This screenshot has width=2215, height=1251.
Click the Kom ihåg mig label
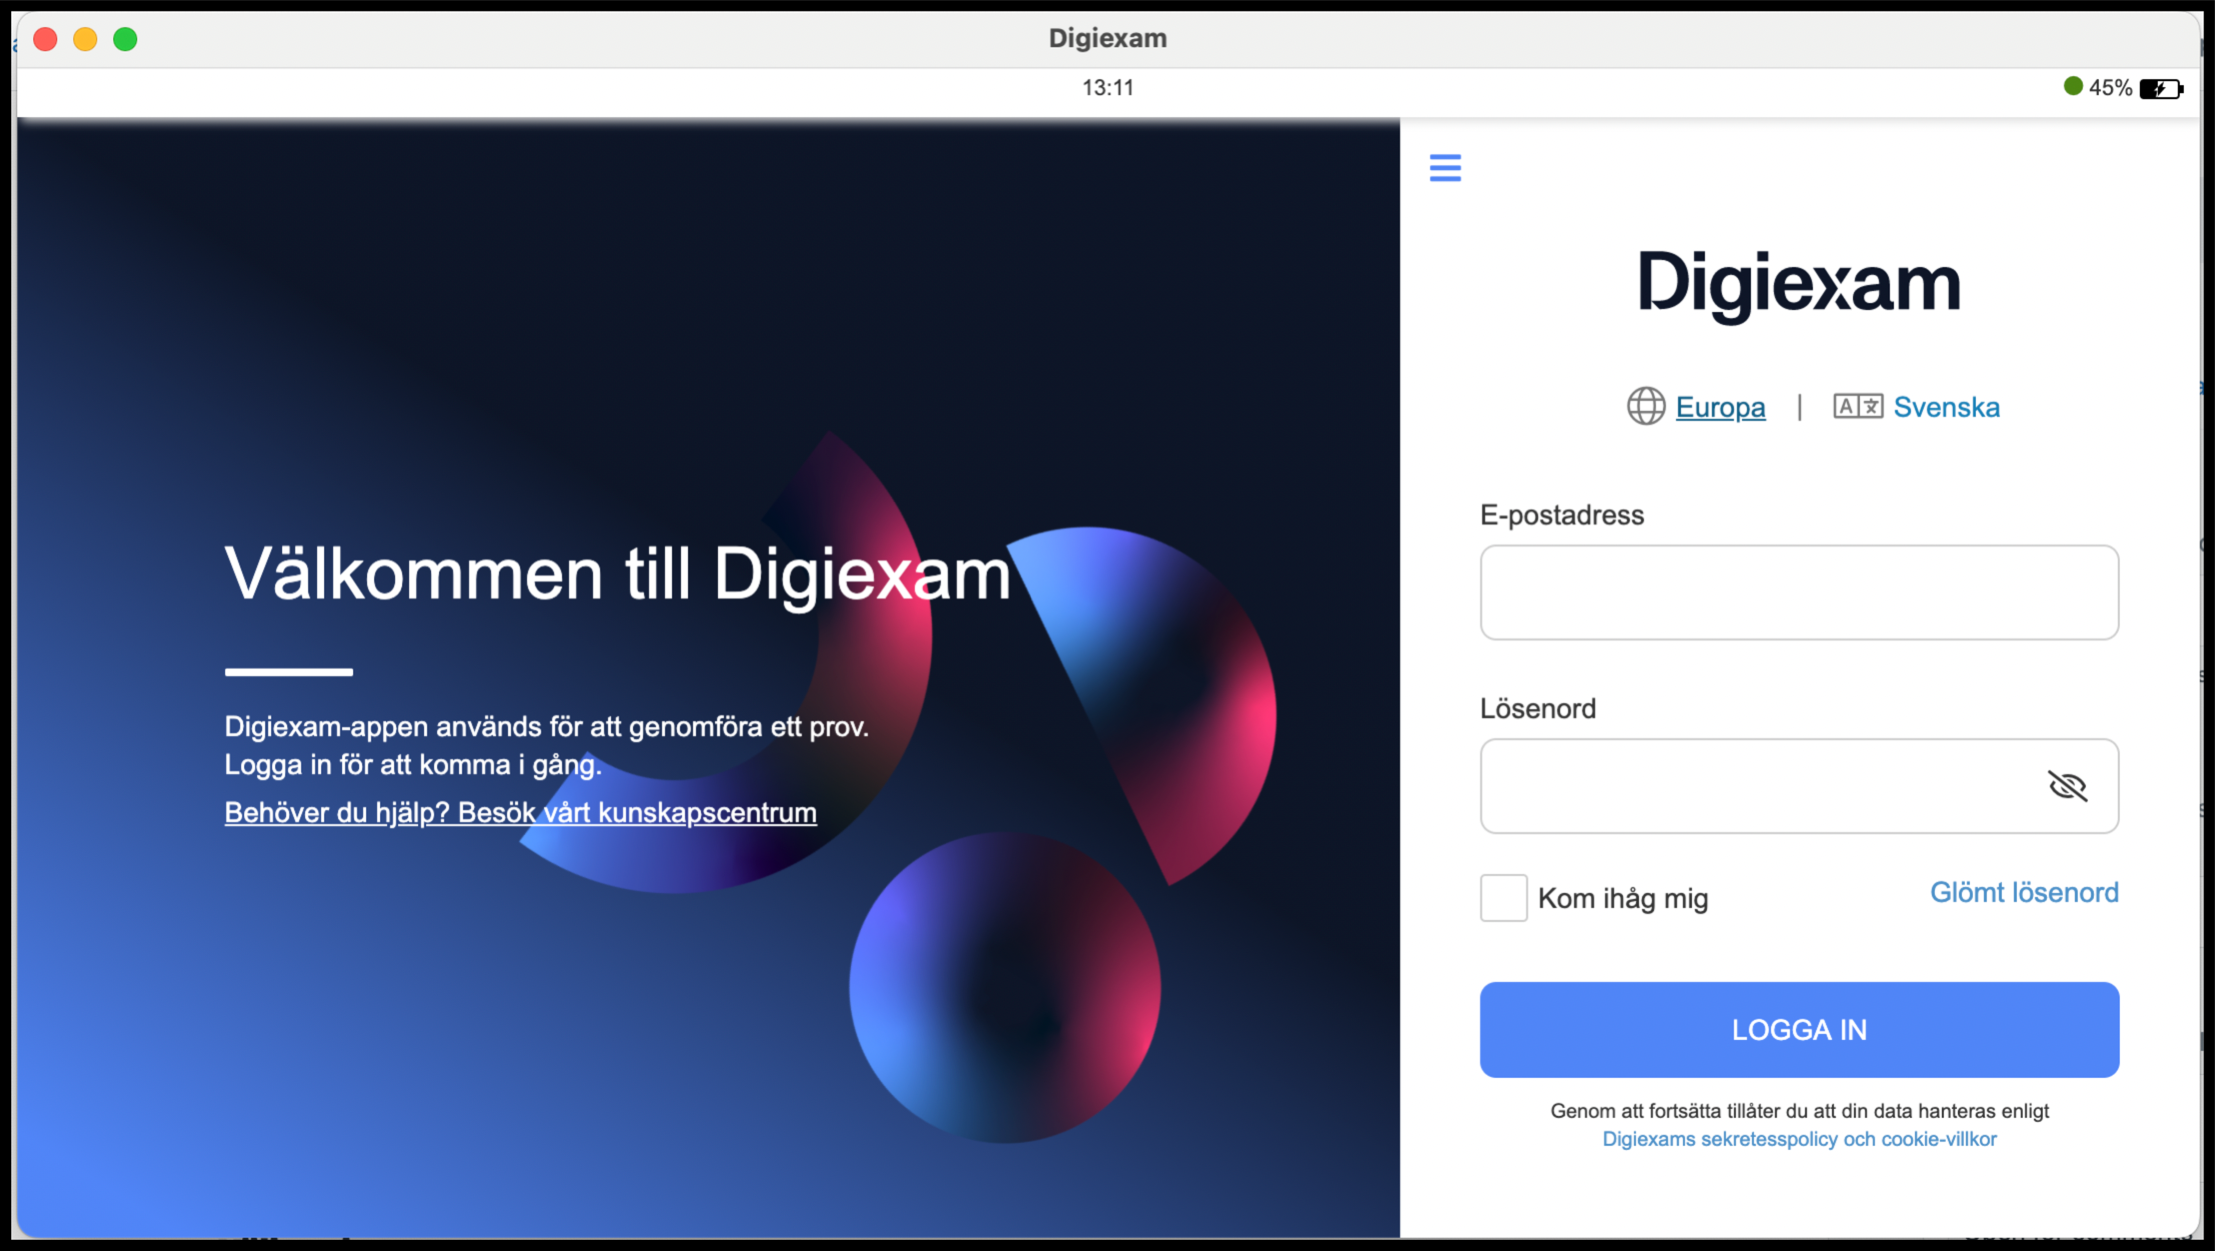[x=1623, y=899]
